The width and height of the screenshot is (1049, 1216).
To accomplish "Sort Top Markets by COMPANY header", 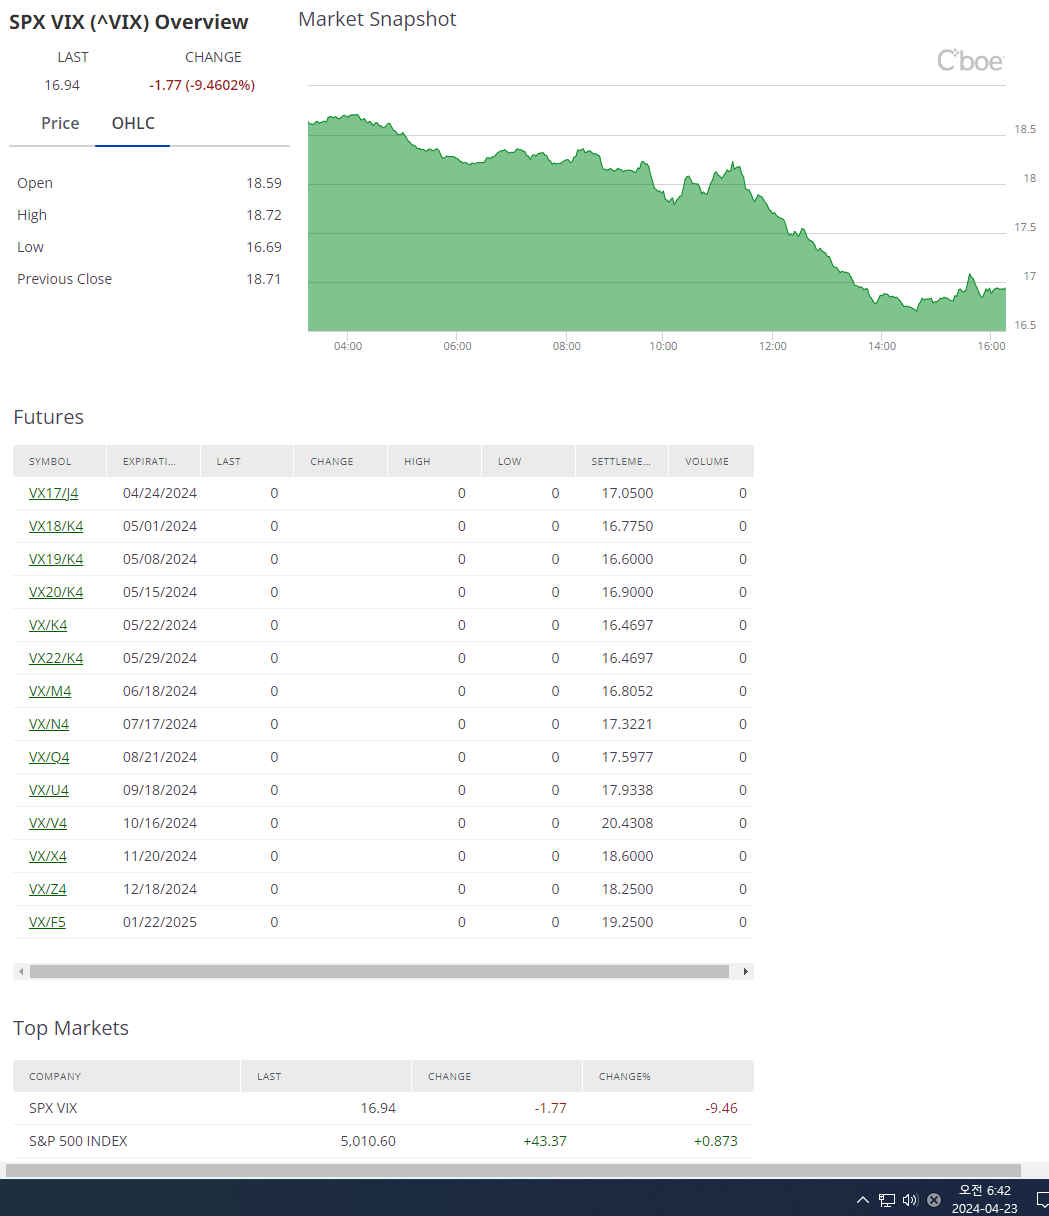I will click(x=127, y=1076).
